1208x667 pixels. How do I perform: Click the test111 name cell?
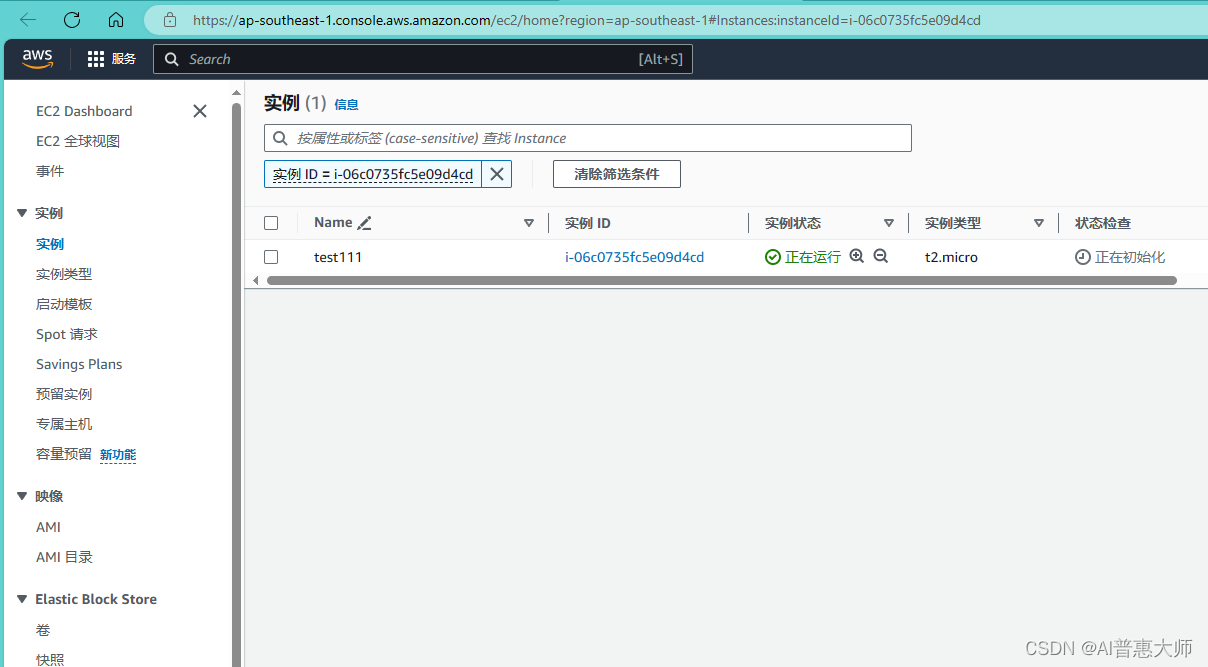coord(338,257)
